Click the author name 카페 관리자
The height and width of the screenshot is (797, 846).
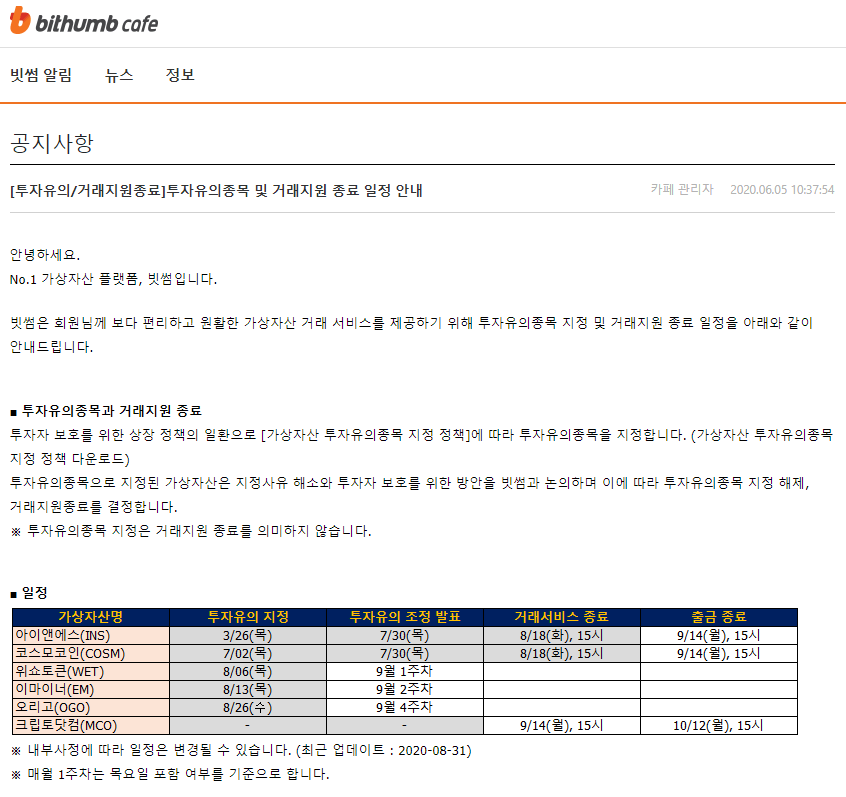pos(682,189)
